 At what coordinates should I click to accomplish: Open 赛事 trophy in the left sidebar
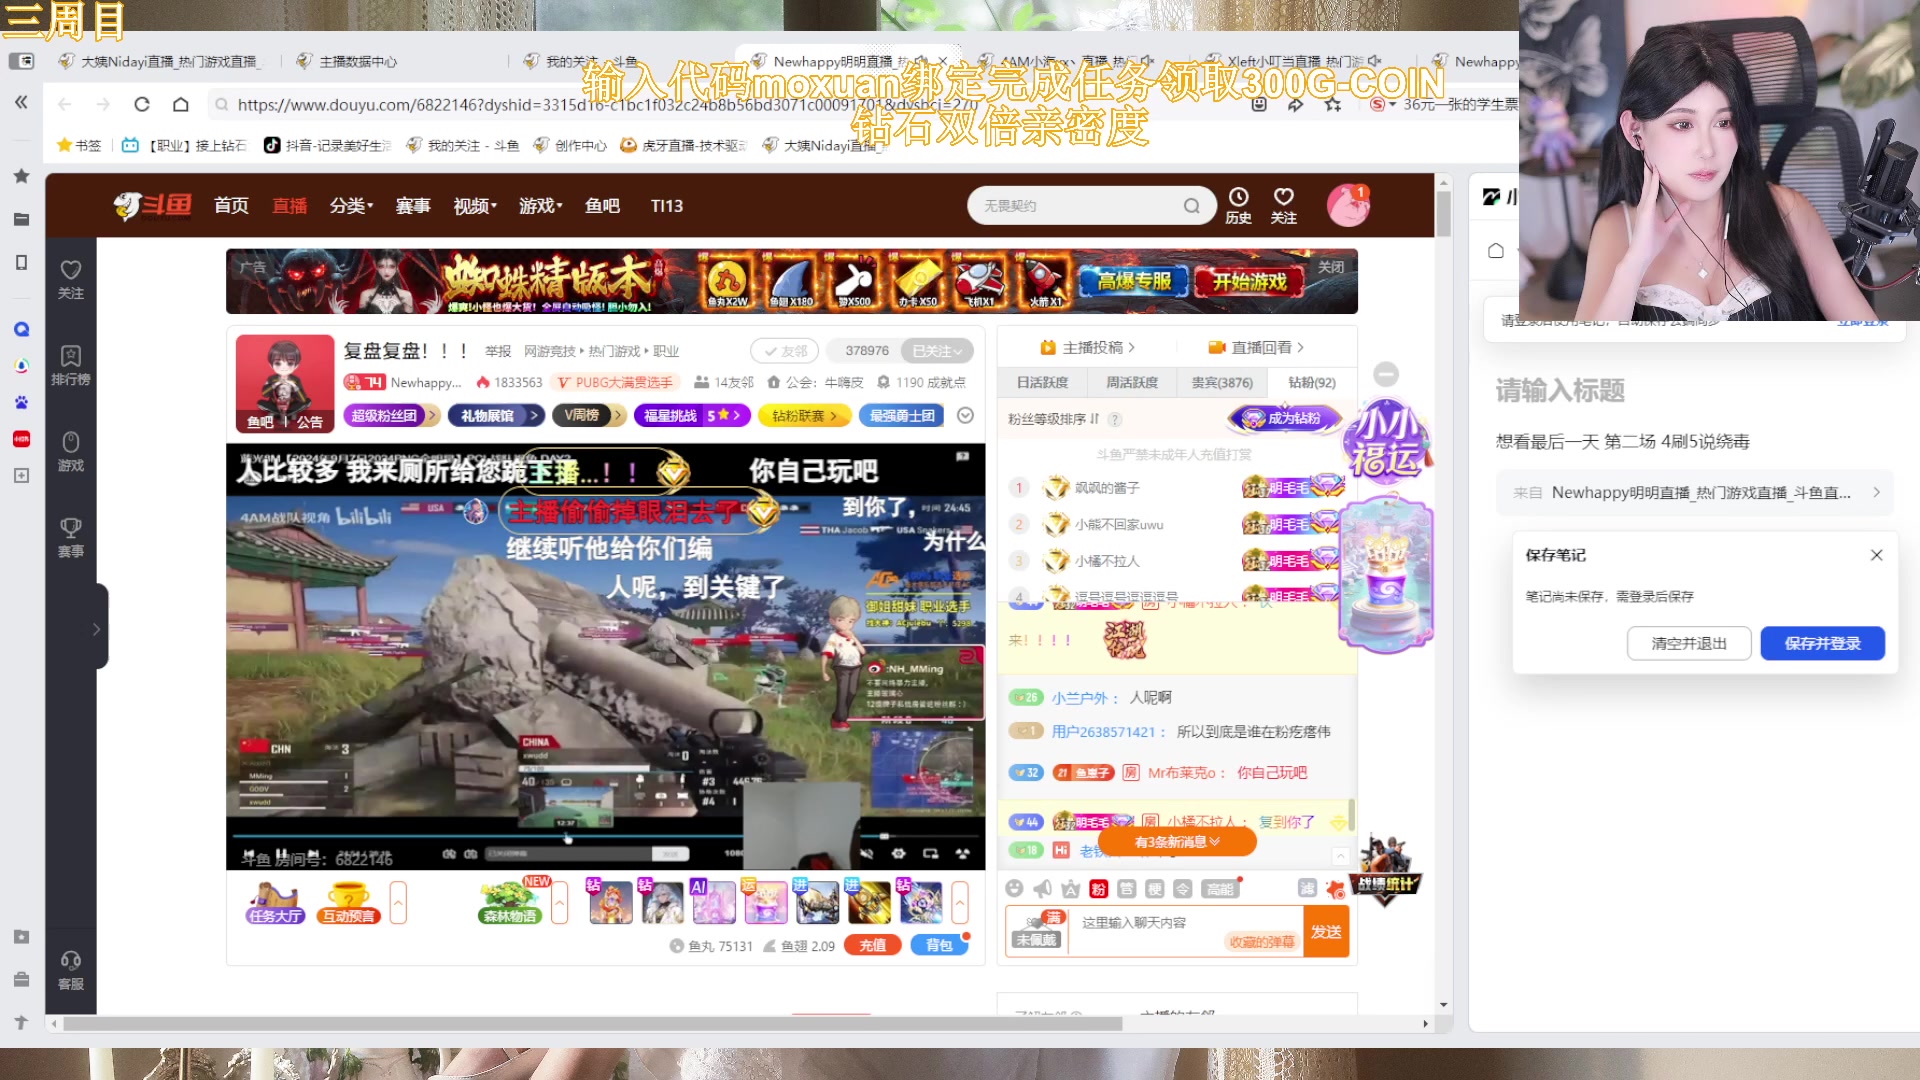71,538
